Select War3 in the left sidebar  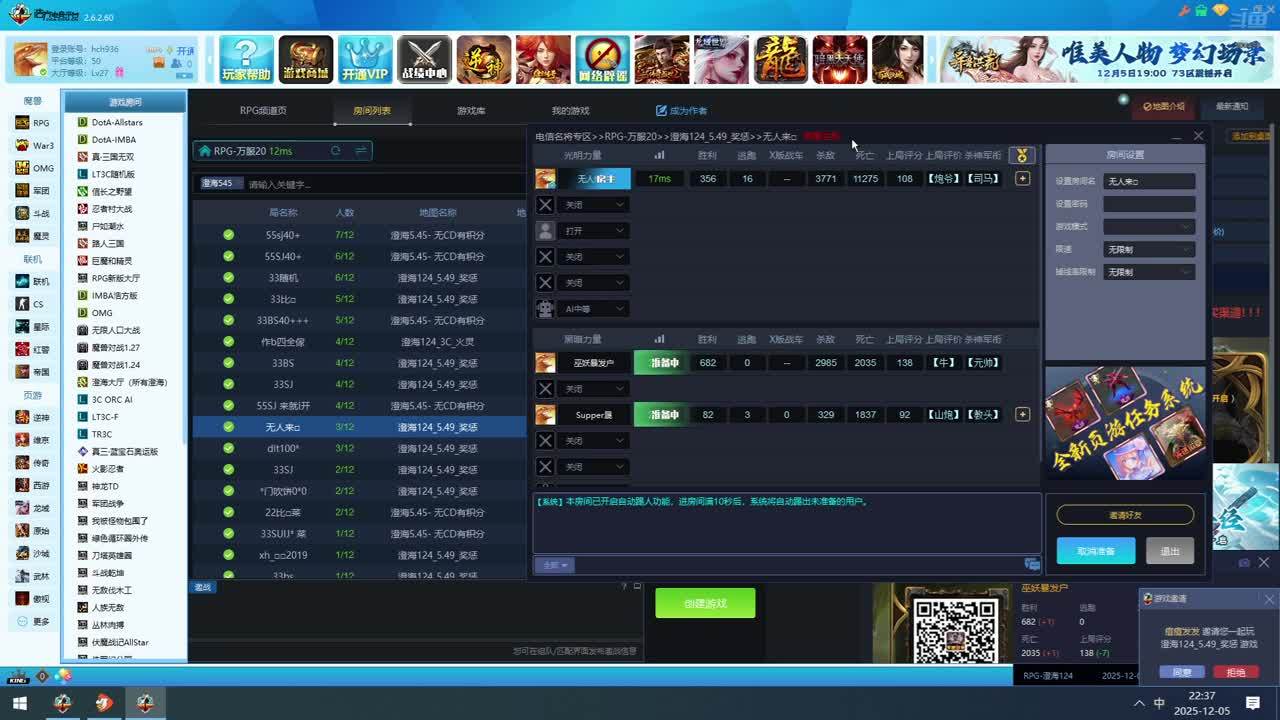point(34,145)
